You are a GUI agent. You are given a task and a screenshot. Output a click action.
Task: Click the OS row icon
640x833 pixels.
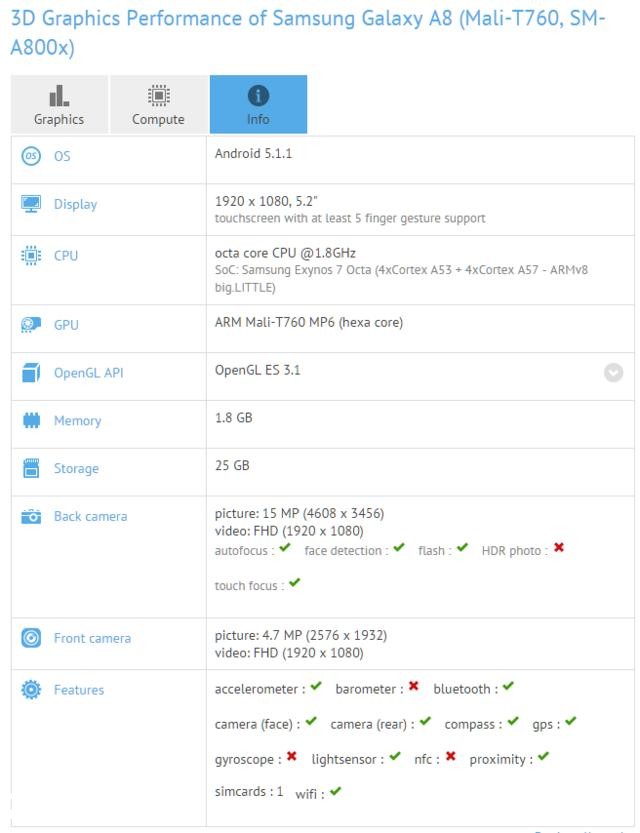pyautogui.click(x=31, y=156)
